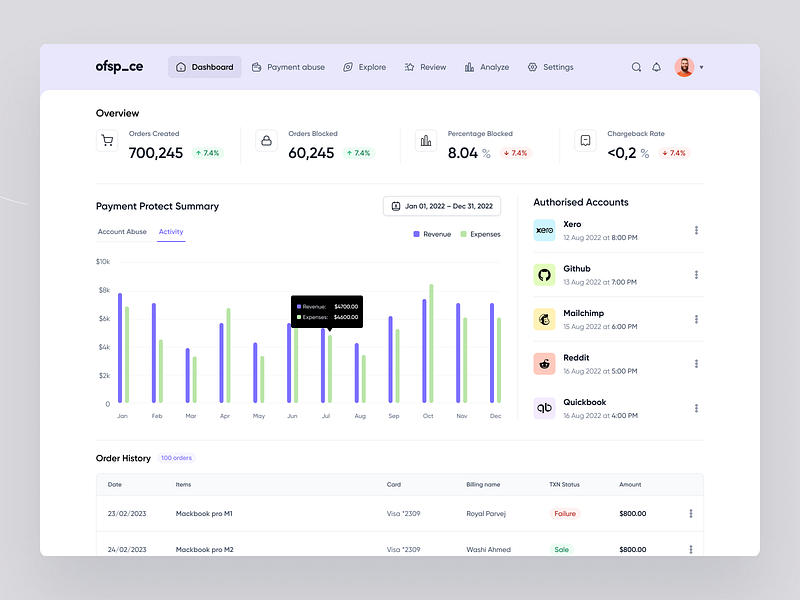Open the search icon

click(x=636, y=67)
